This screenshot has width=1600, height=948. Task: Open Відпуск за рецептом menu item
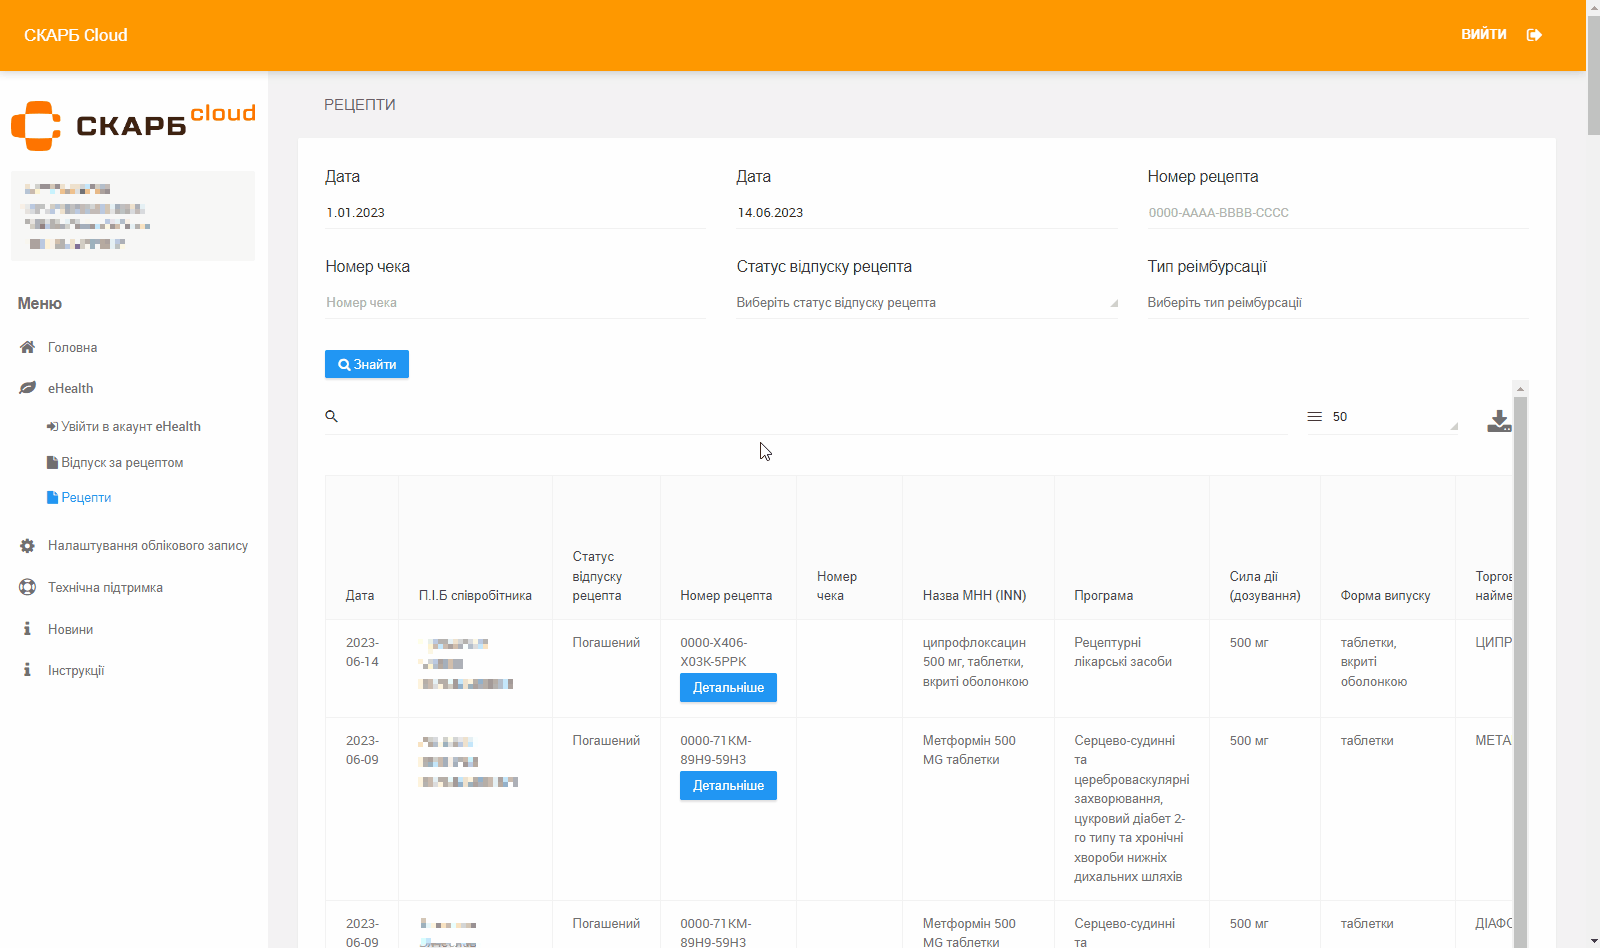(x=121, y=463)
